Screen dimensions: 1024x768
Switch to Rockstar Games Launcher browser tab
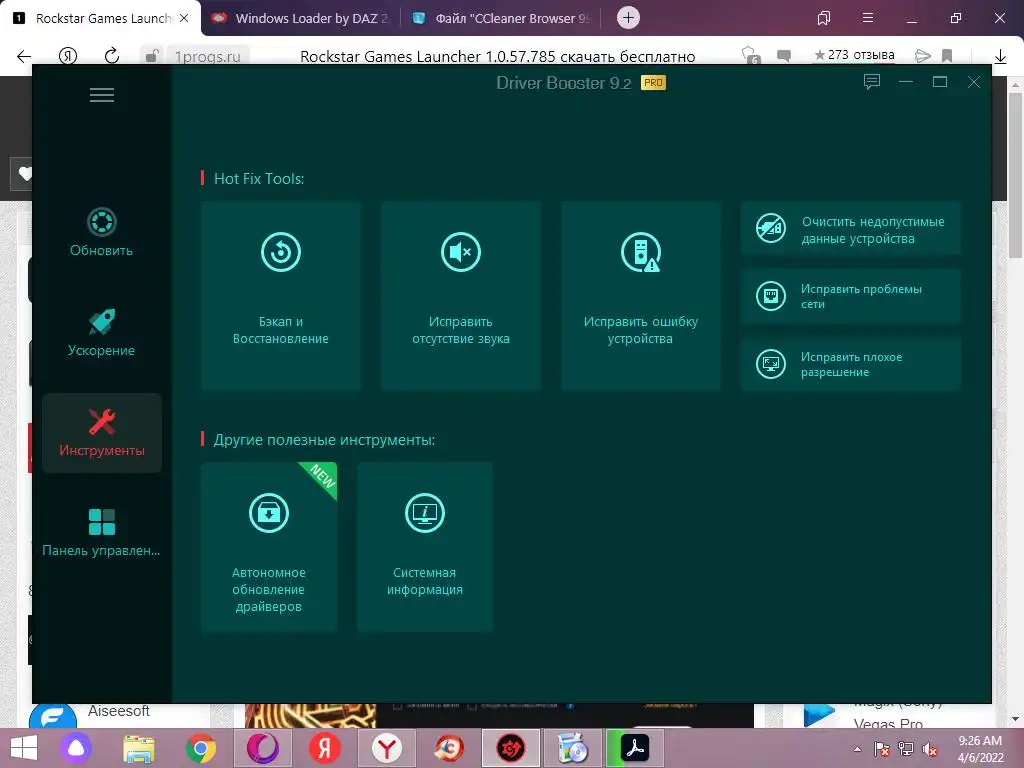[101, 18]
